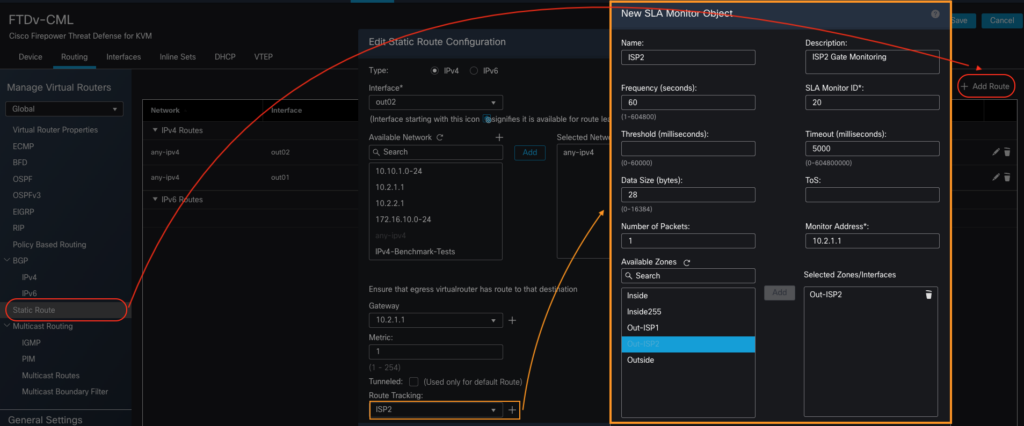Select 10.2.2.1 in Available Network list

tap(436, 203)
